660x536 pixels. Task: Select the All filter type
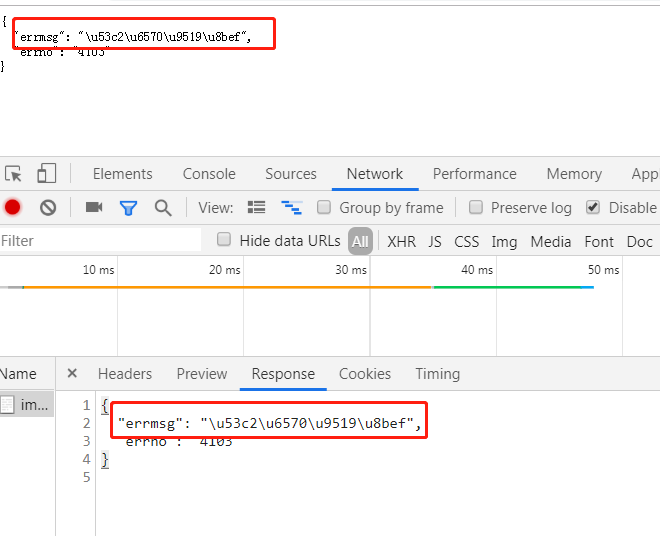[360, 241]
